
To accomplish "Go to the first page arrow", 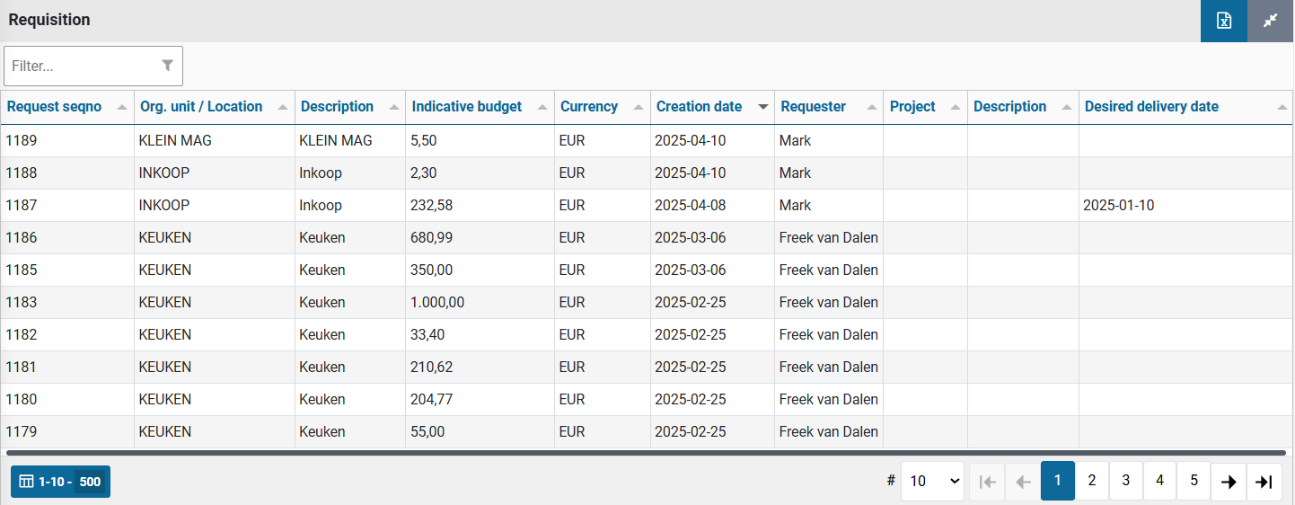I will (x=987, y=481).
